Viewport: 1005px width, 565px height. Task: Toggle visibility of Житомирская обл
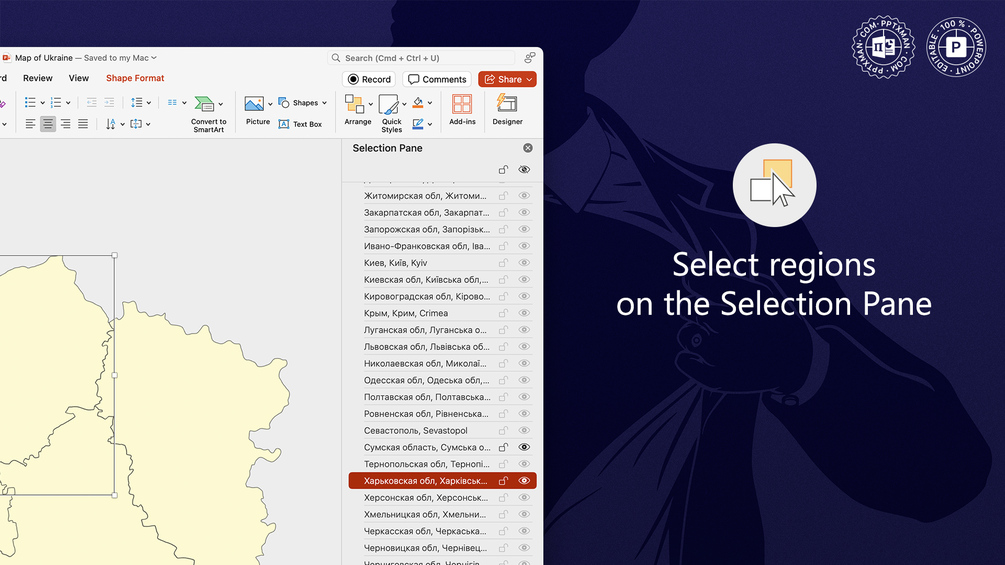pos(524,196)
